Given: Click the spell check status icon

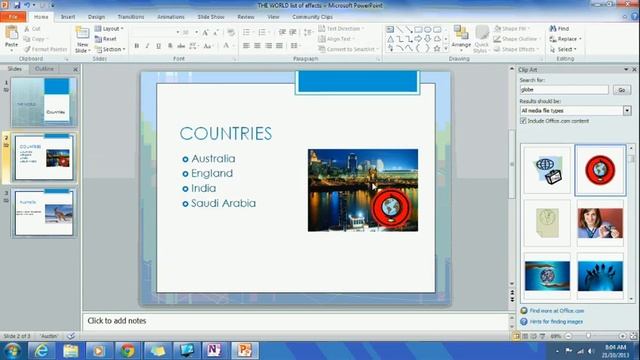Looking at the screenshot, I should click(x=71, y=336).
